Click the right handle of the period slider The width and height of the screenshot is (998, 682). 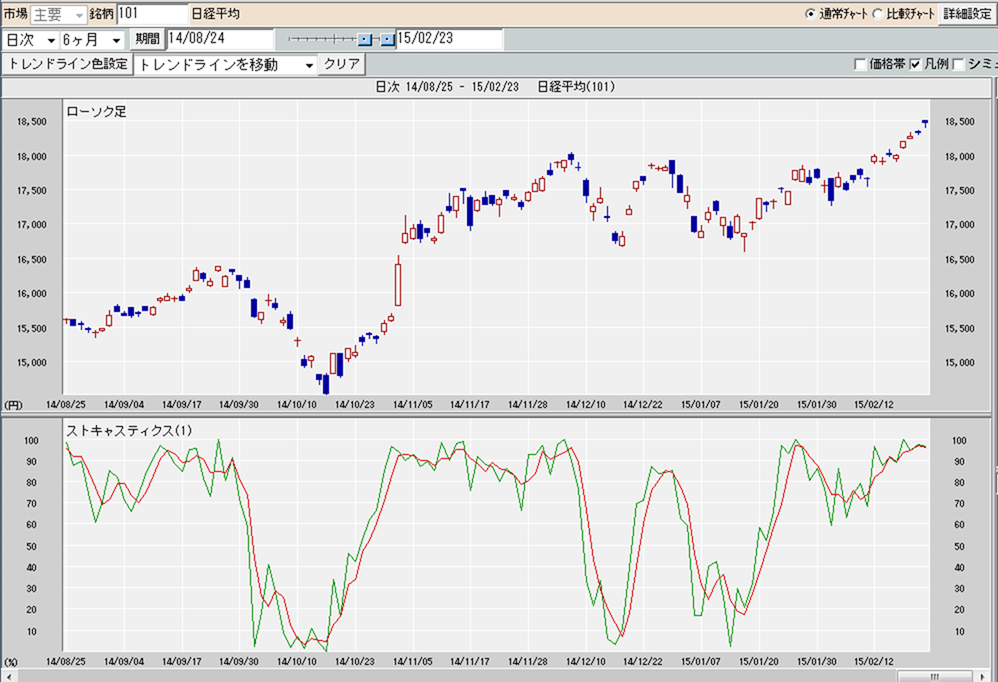click(388, 39)
